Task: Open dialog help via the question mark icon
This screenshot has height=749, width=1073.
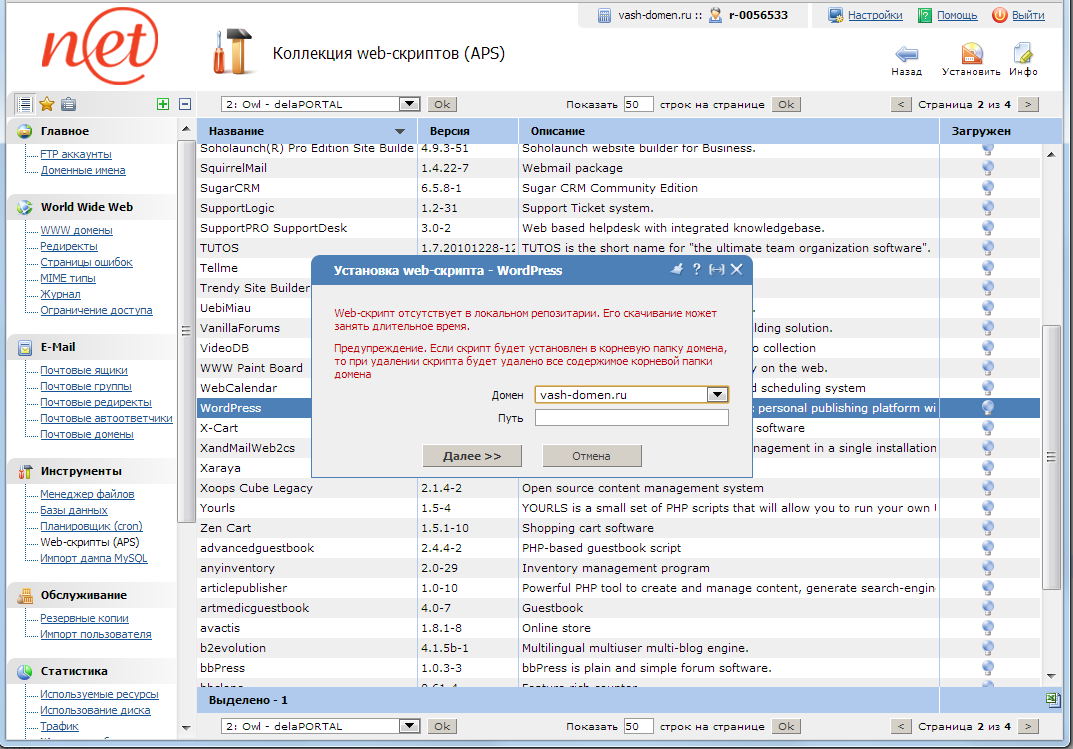Action: tap(698, 267)
